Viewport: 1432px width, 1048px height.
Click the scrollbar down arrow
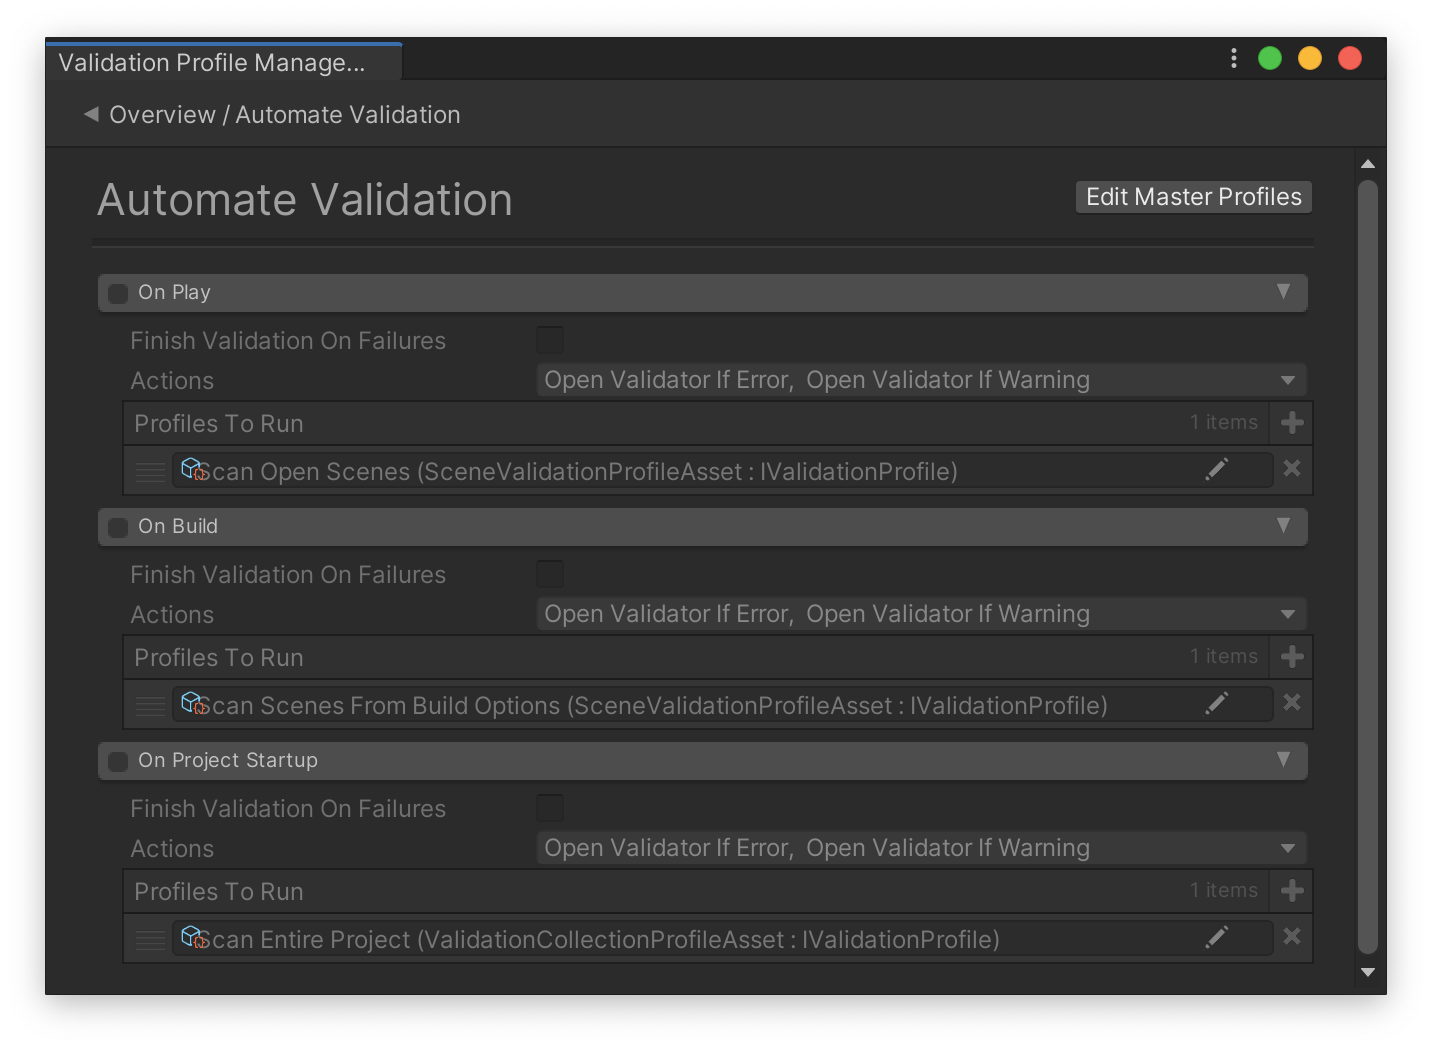click(1368, 971)
